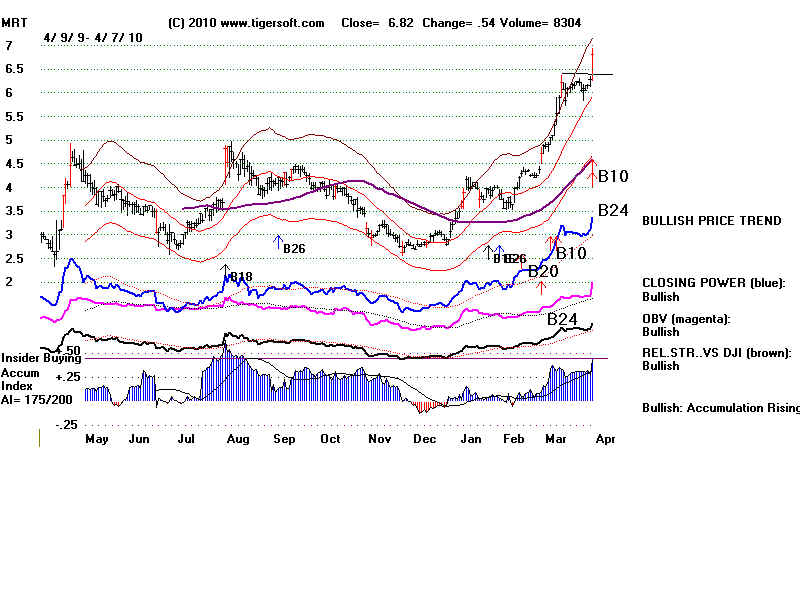Click the Bullish: Accumulation Rising note
Screen dimensions: 800x600
(x=720, y=408)
